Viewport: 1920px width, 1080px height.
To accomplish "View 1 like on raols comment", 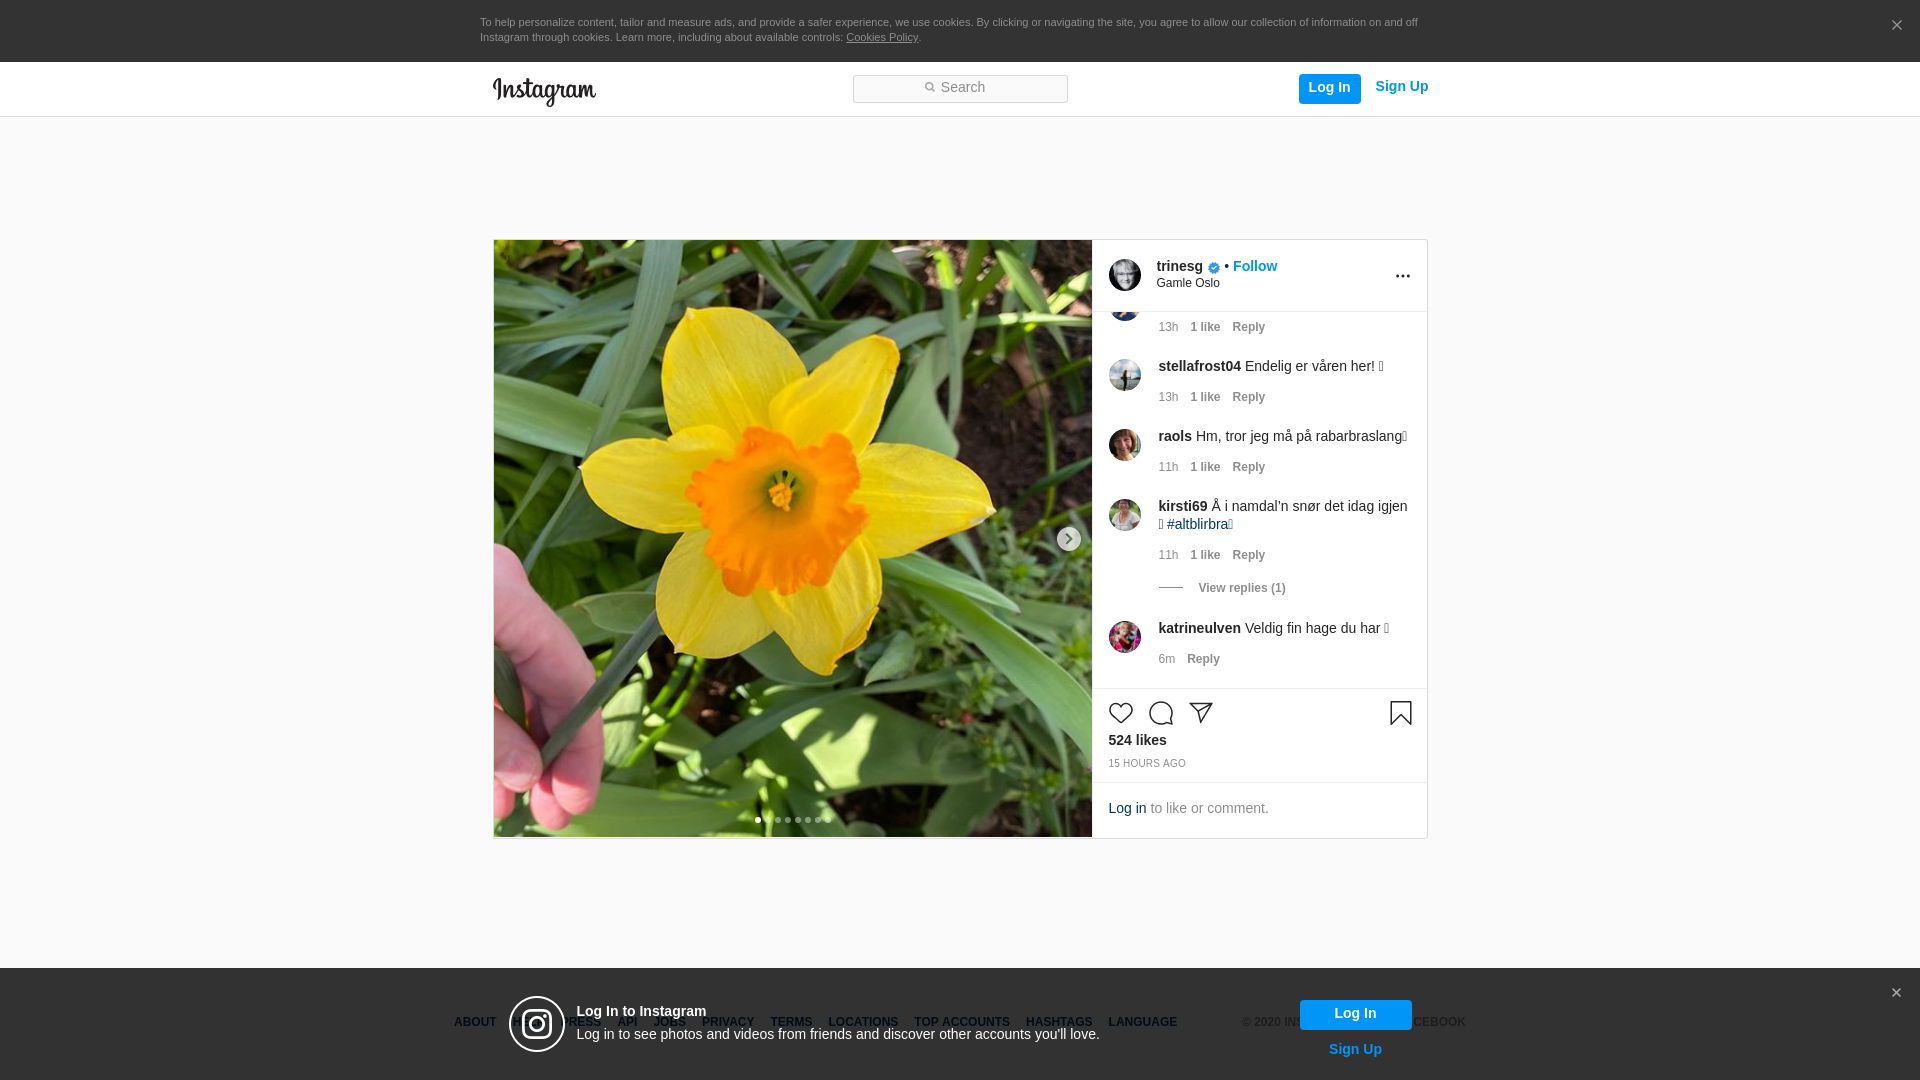I will pos(1205,467).
